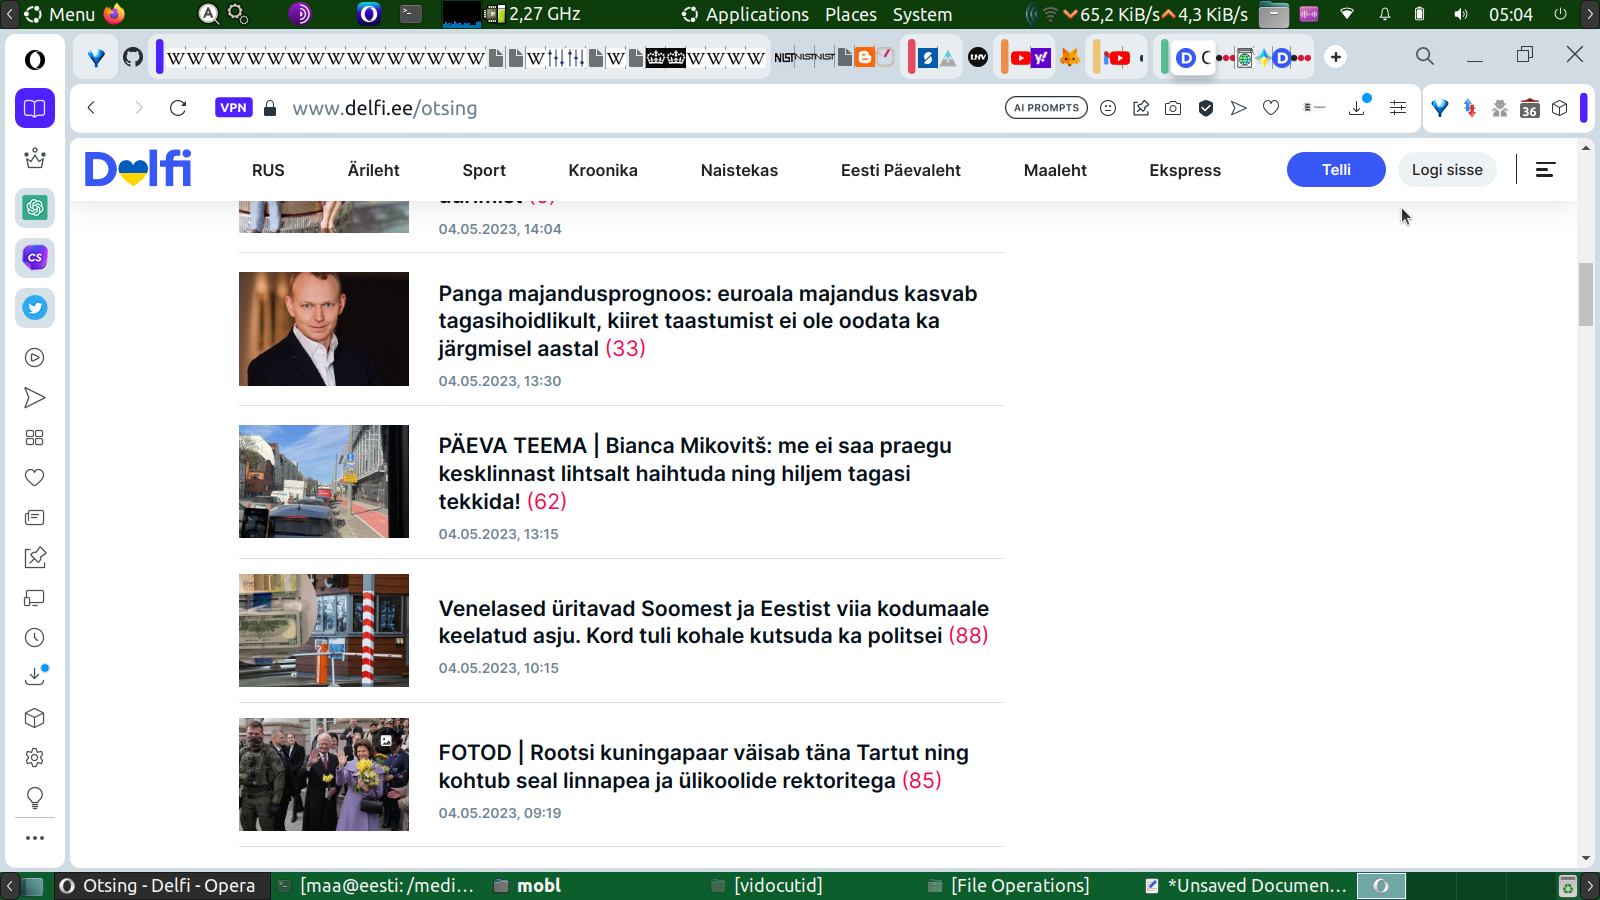This screenshot has width=1600, height=900.
Task: Open Opera Settings gear in sidebar
Action: pyautogui.click(x=35, y=758)
